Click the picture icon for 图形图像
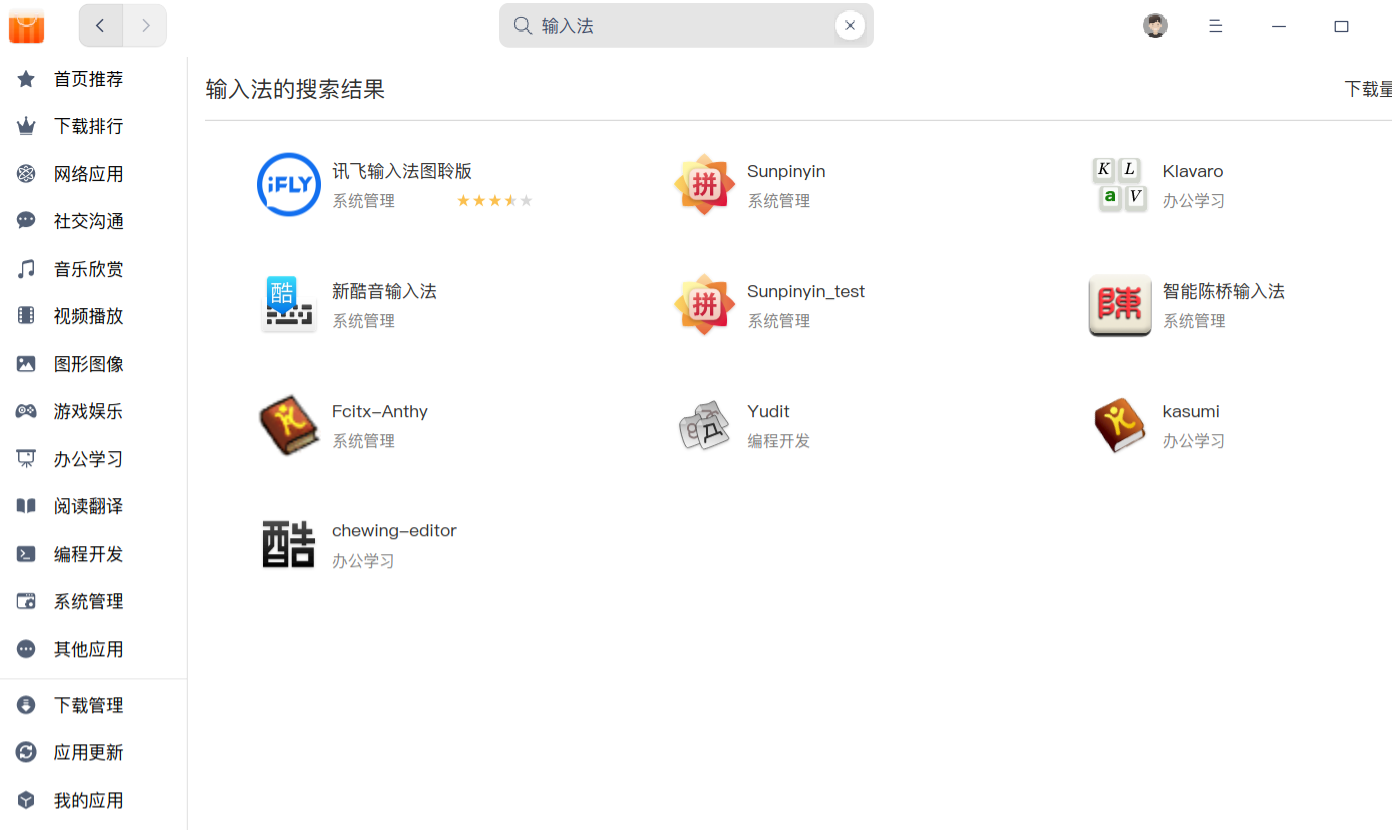The width and height of the screenshot is (1392, 830). coord(26,364)
